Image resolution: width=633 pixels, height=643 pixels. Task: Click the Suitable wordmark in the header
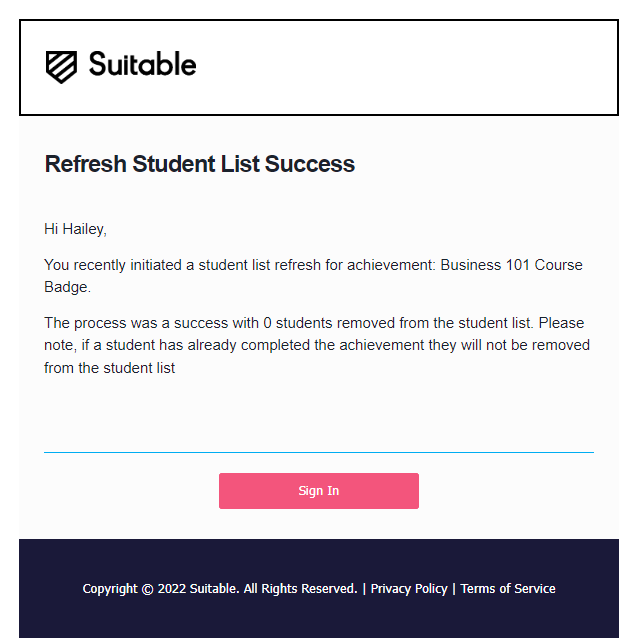pyautogui.click(x=142, y=64)
